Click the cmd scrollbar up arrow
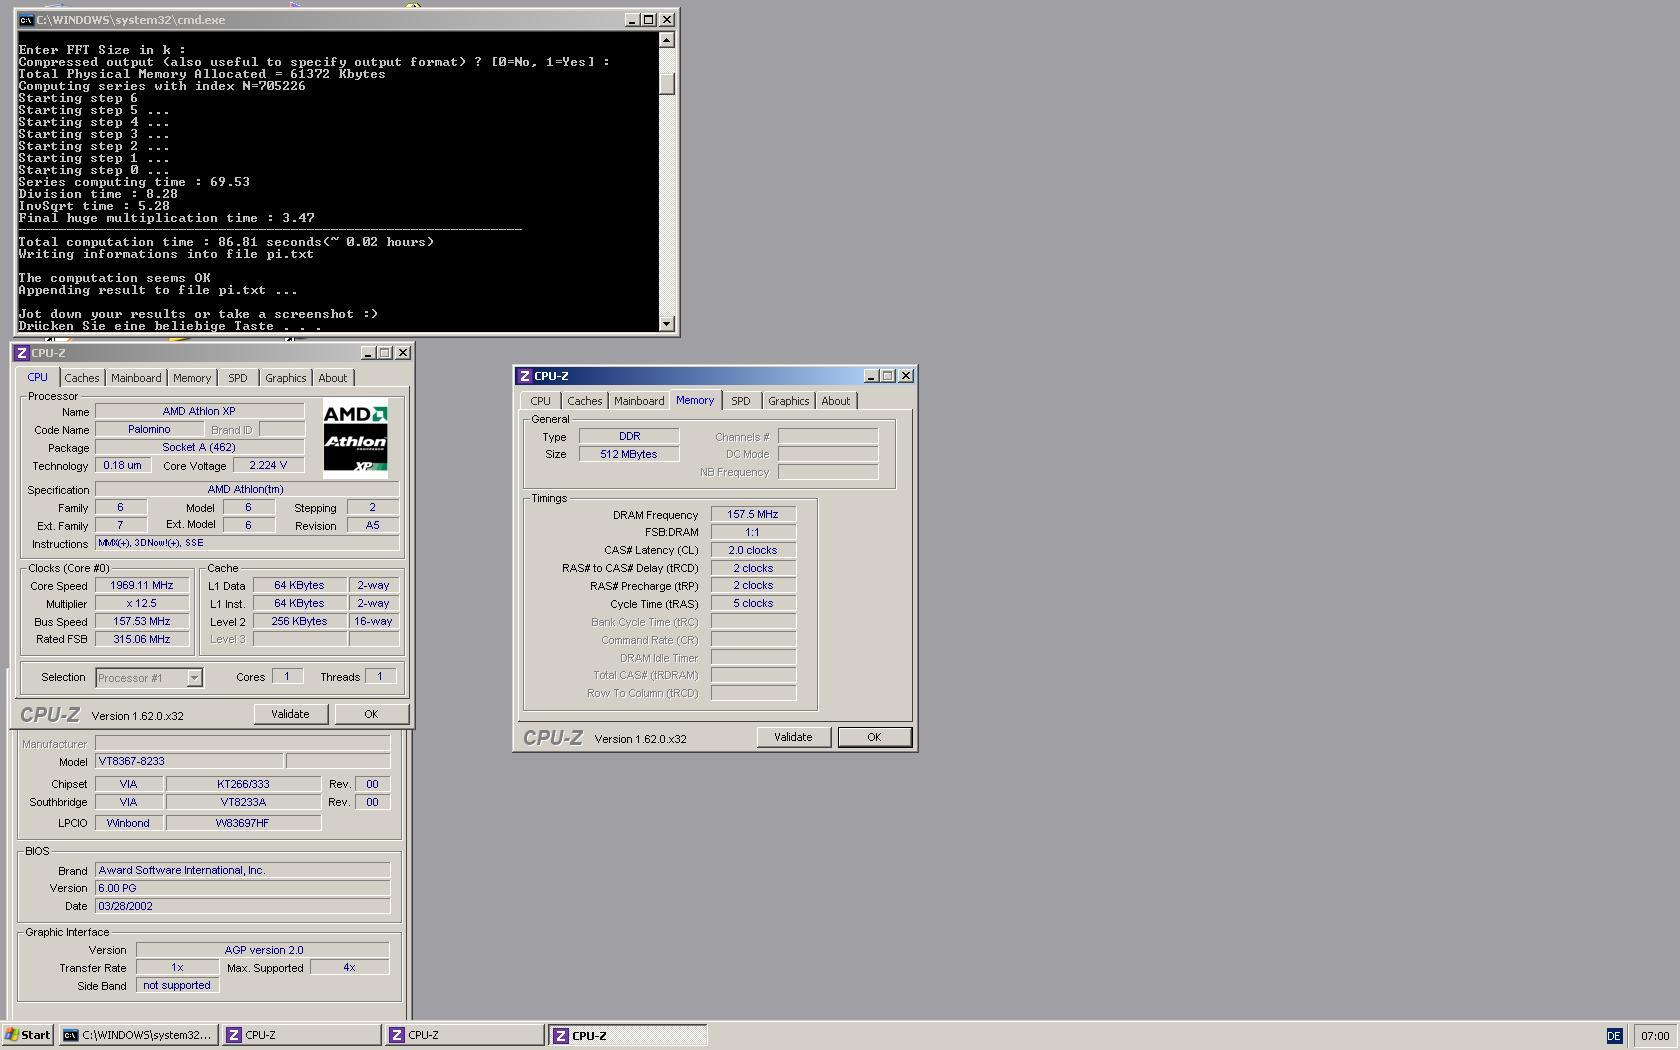Viewport: 1680px width, 1050px height. (667, 40)
